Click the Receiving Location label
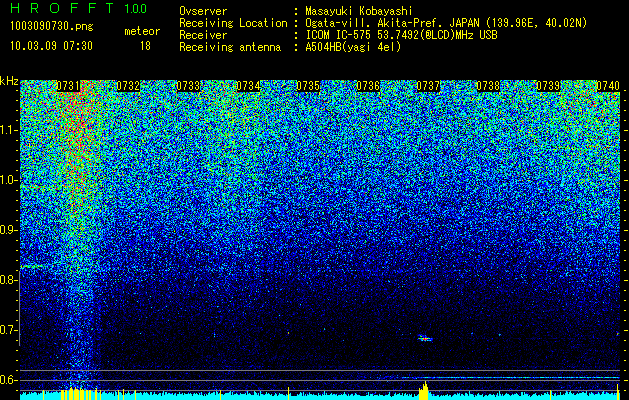Viewport: 629px width, 400px height. point(233,23)
